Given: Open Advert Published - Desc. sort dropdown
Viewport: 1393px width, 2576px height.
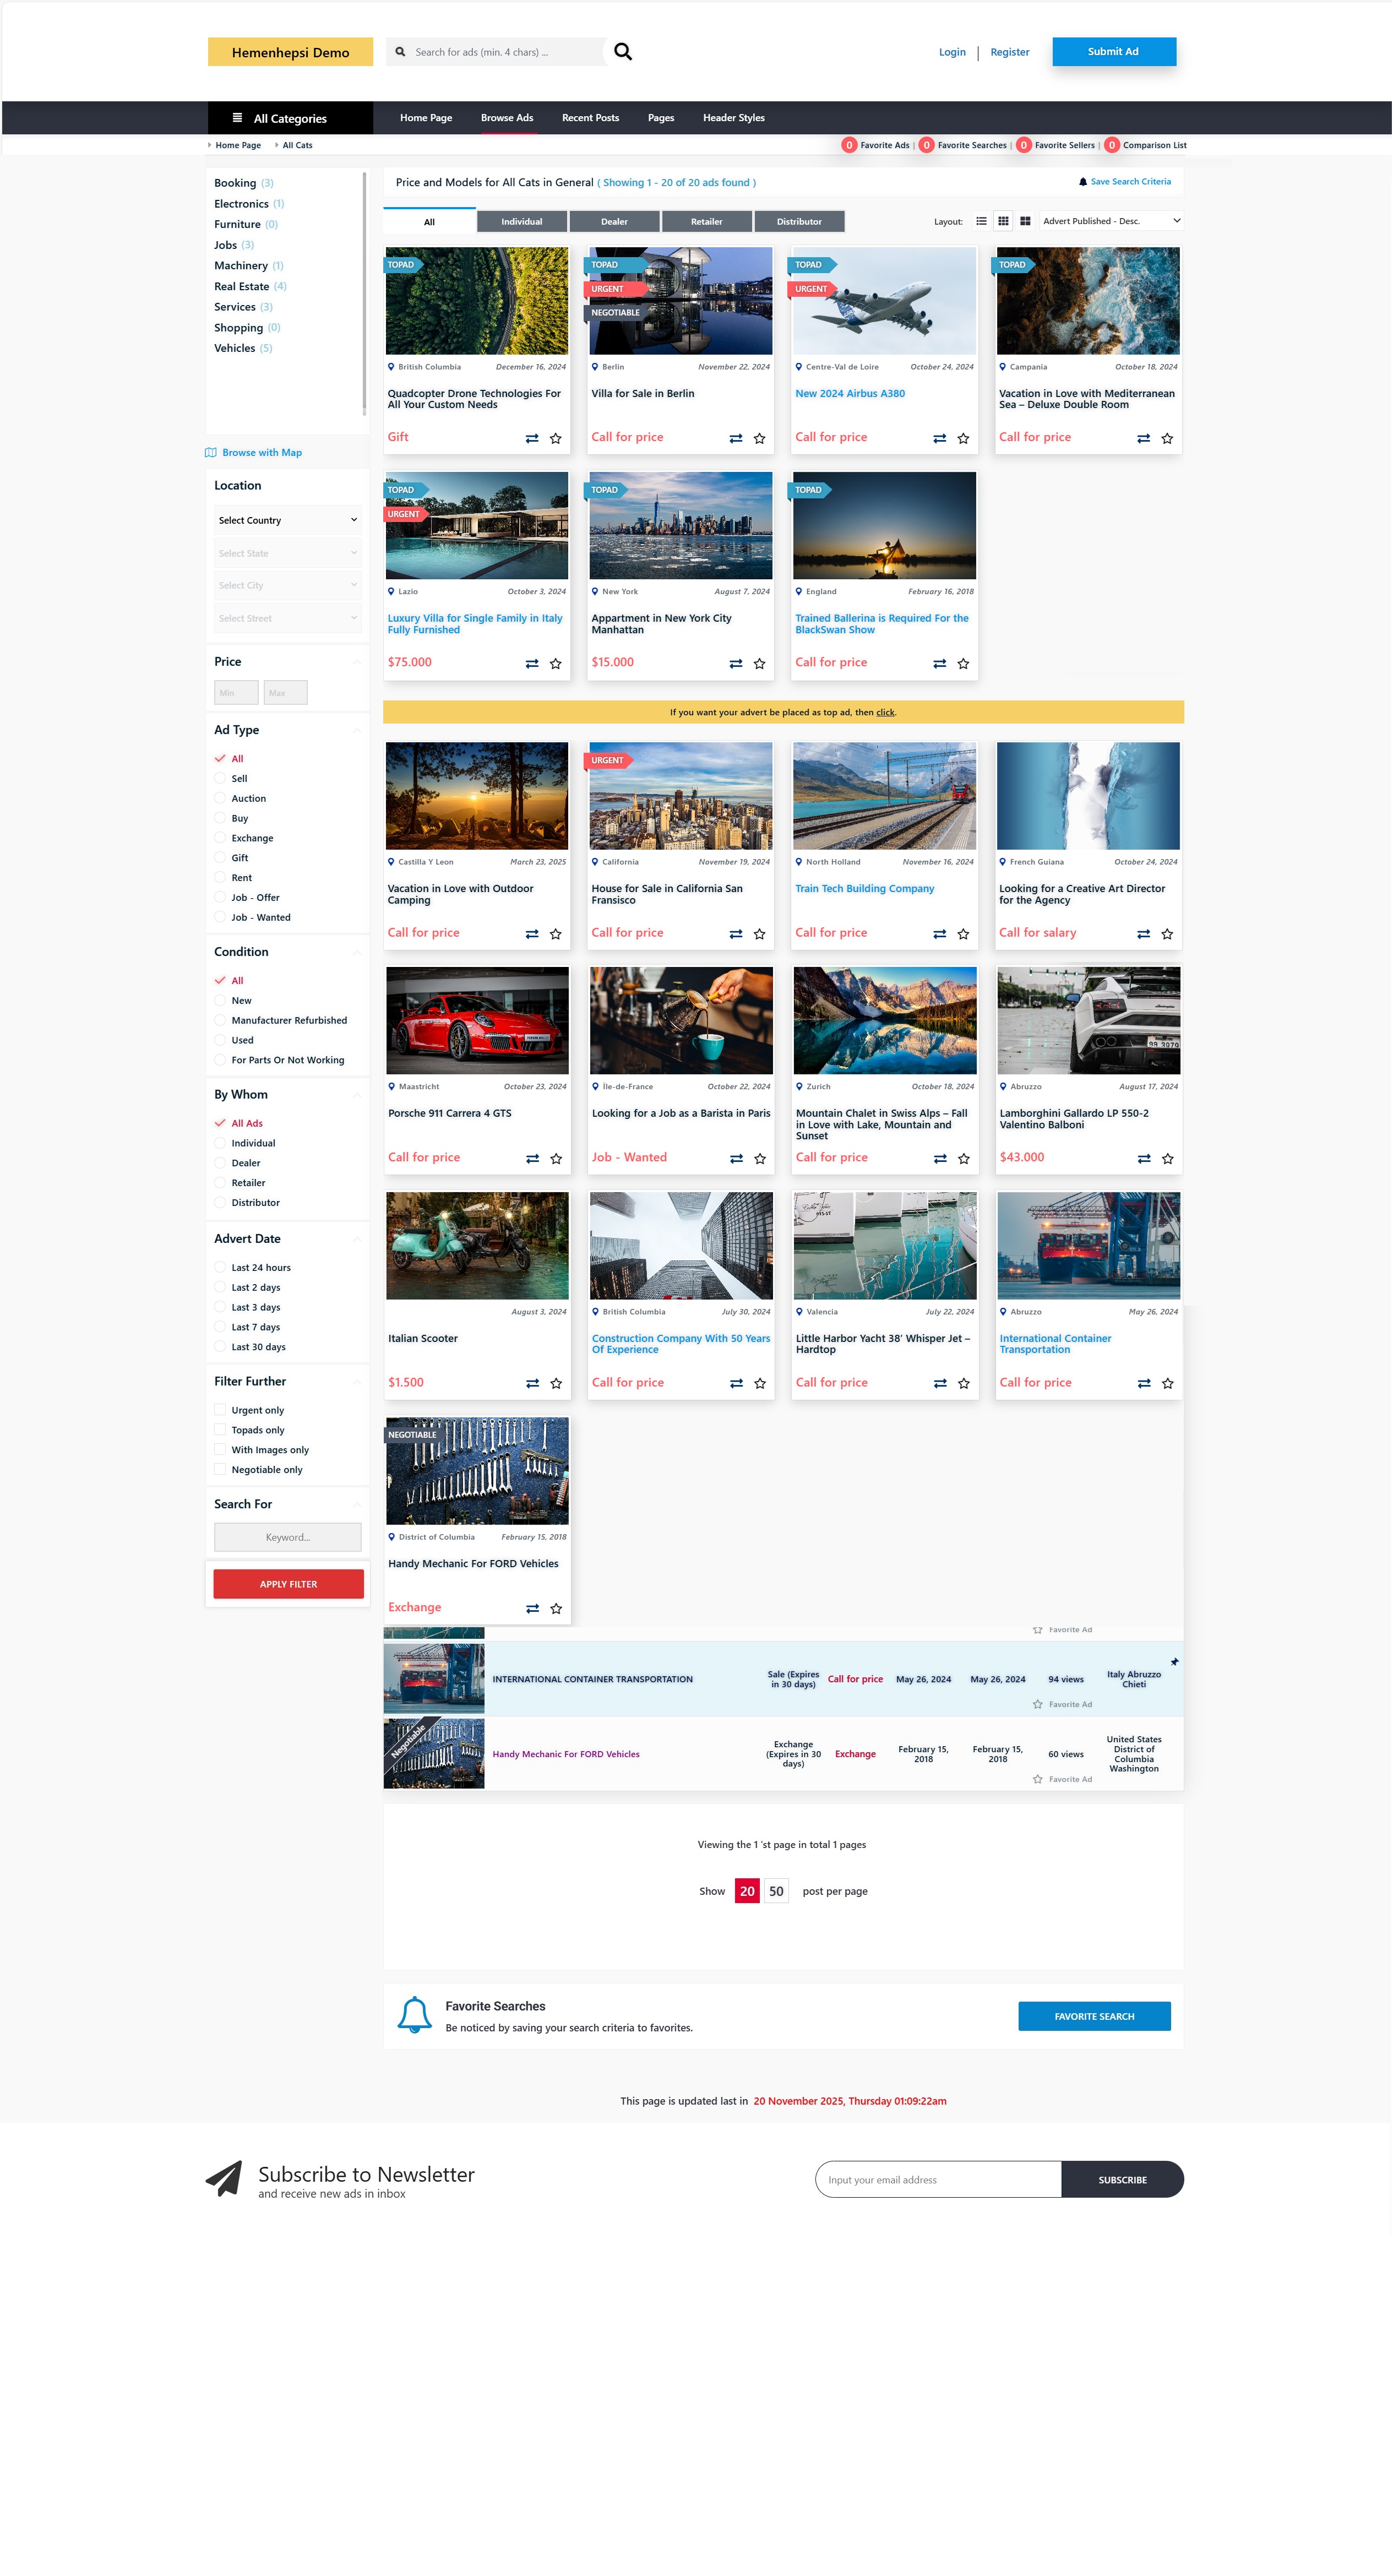Looking at the screenshot, I should coord(1111,221).
